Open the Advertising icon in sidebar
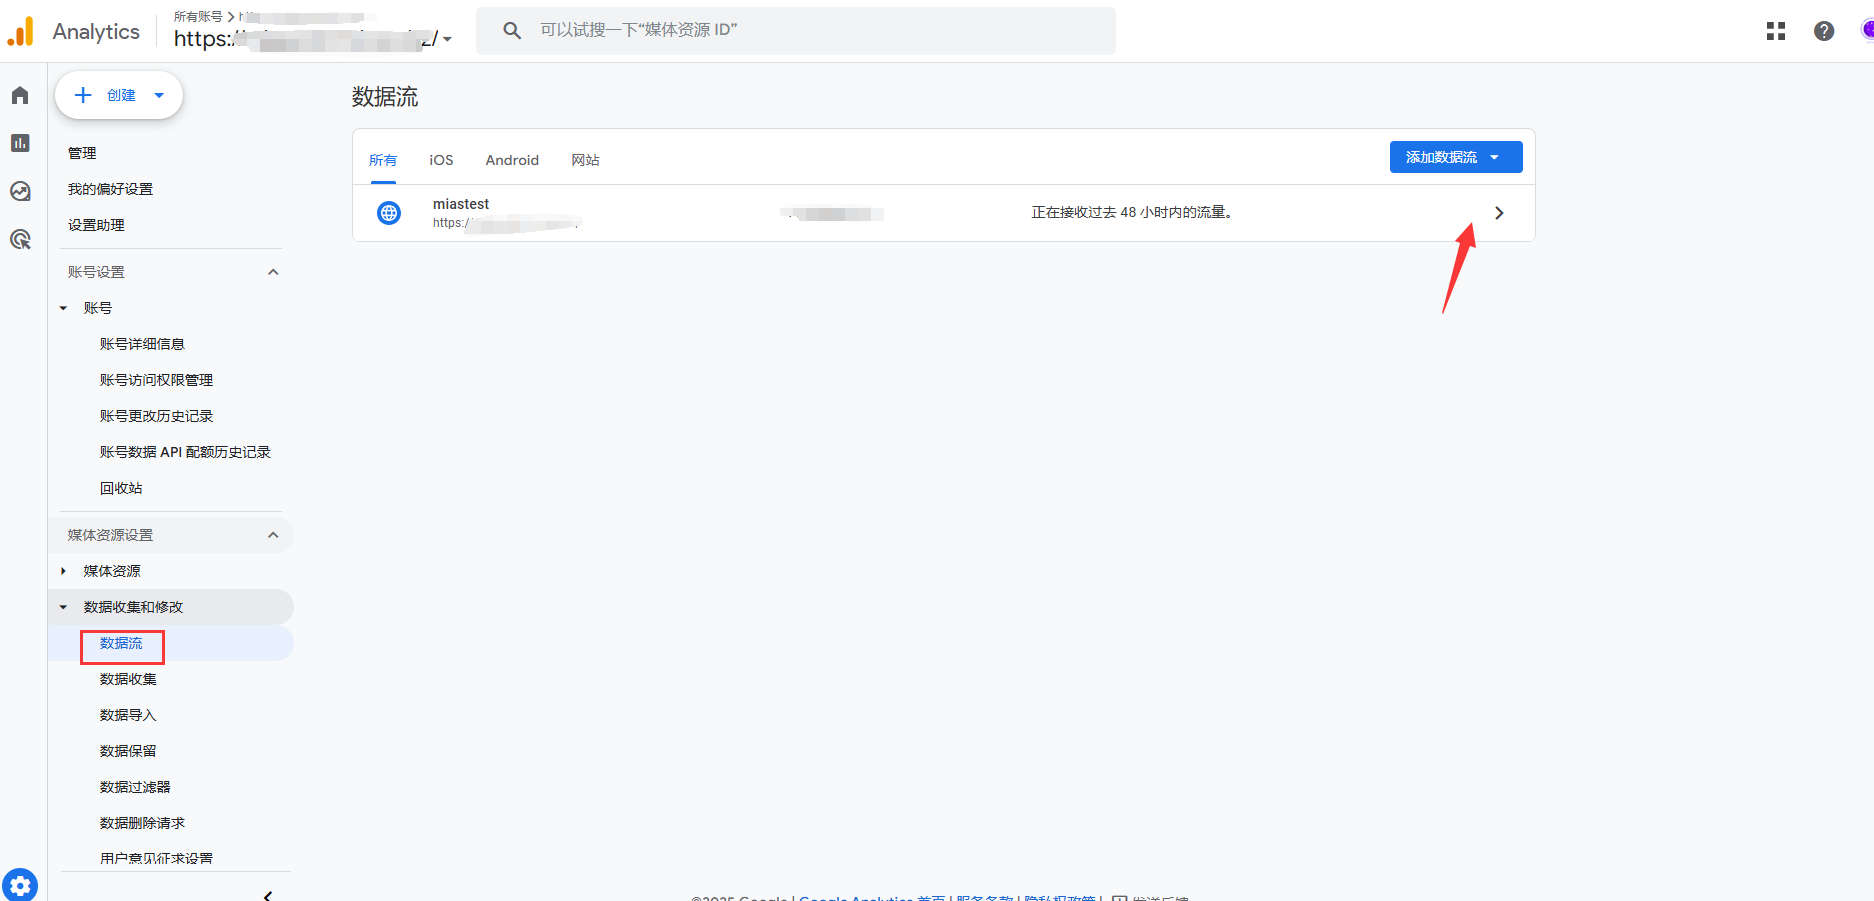 point(20,239)
